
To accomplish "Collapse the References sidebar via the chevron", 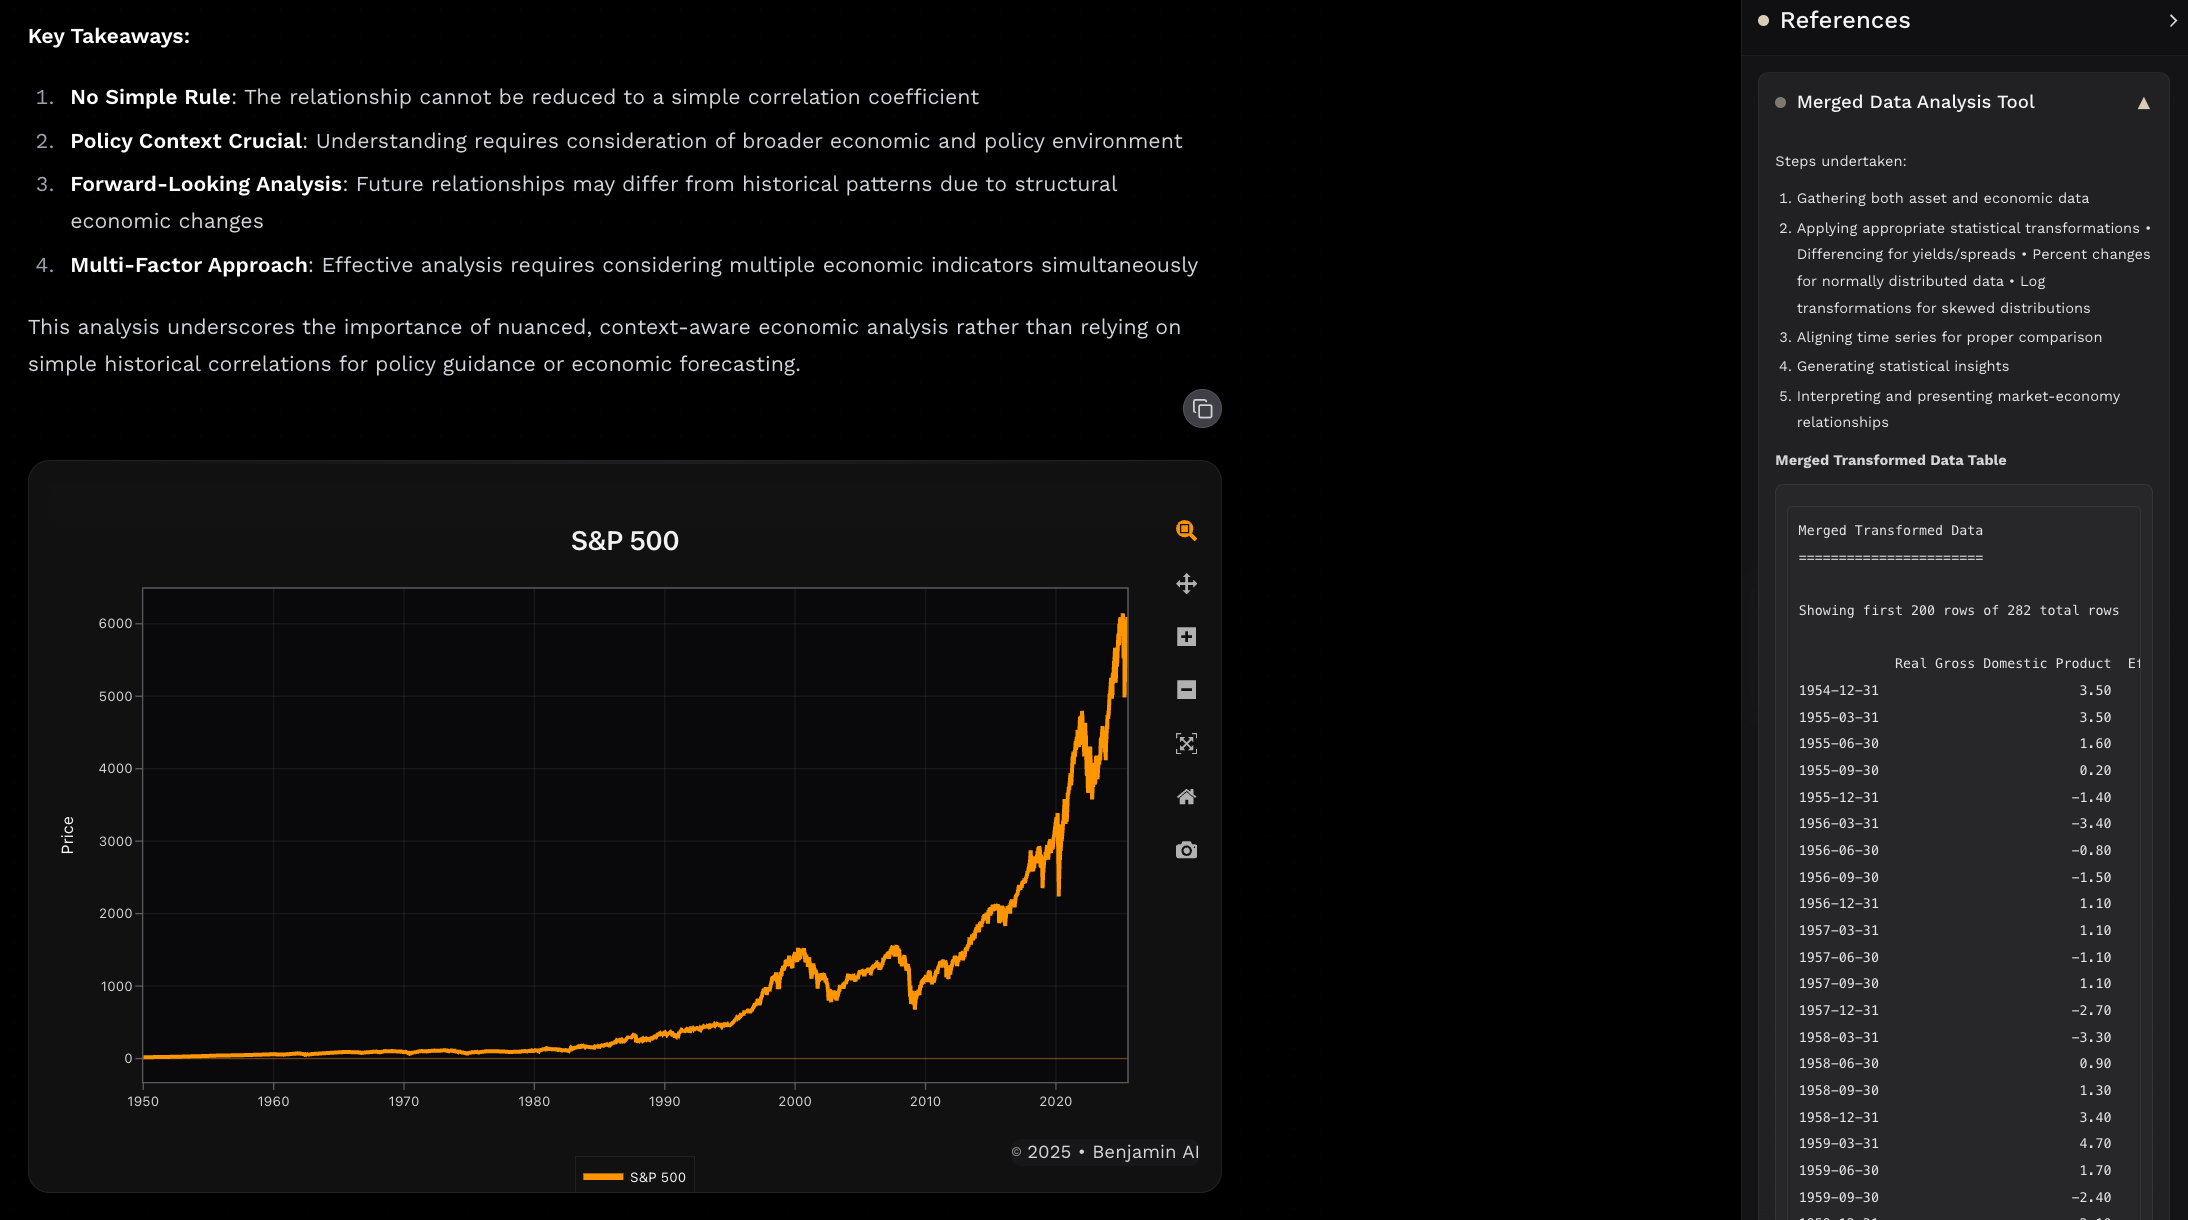I will click(2173, 20).
